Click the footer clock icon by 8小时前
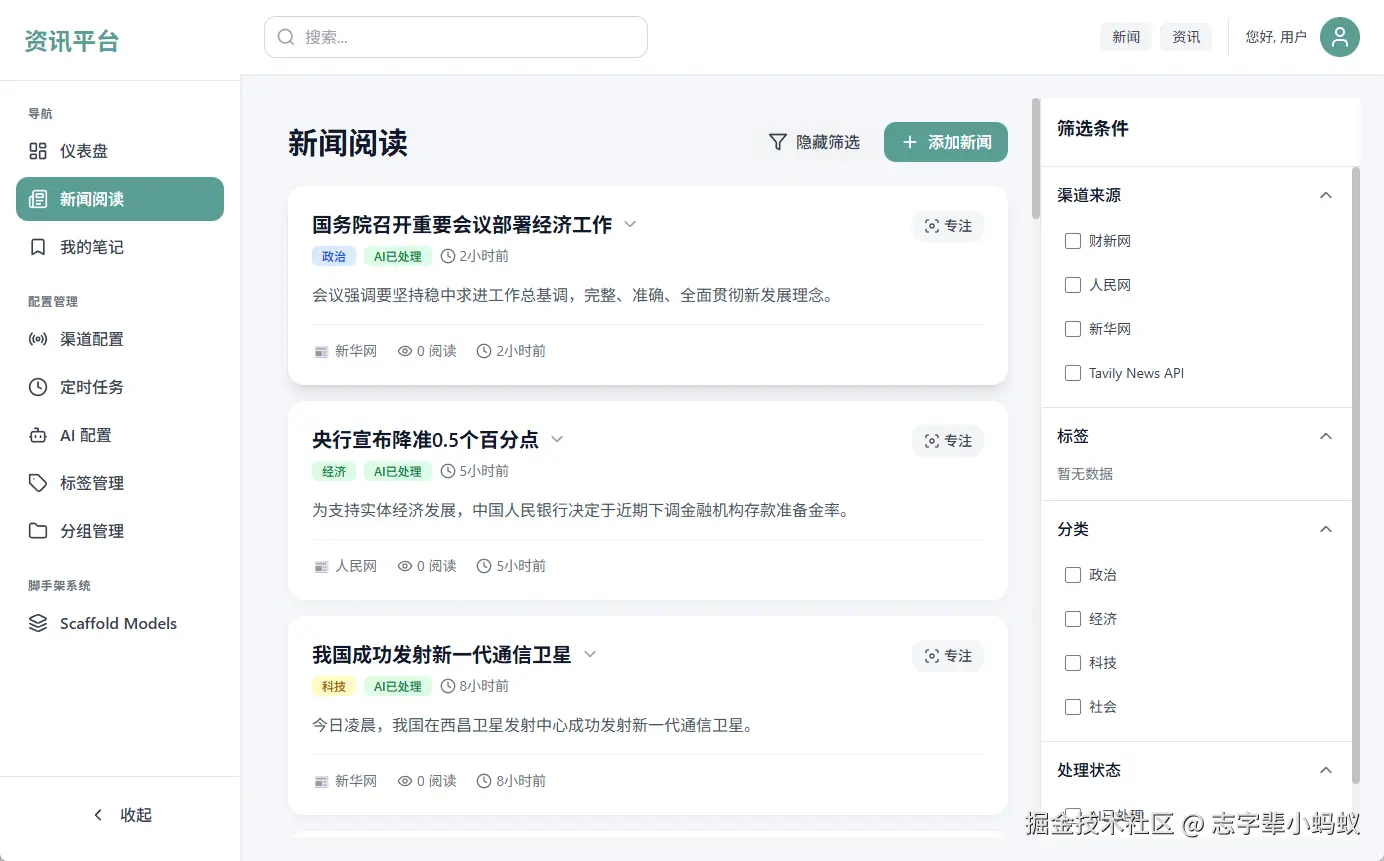This screenshot has width=1384, height=861. tap(484, 781)
